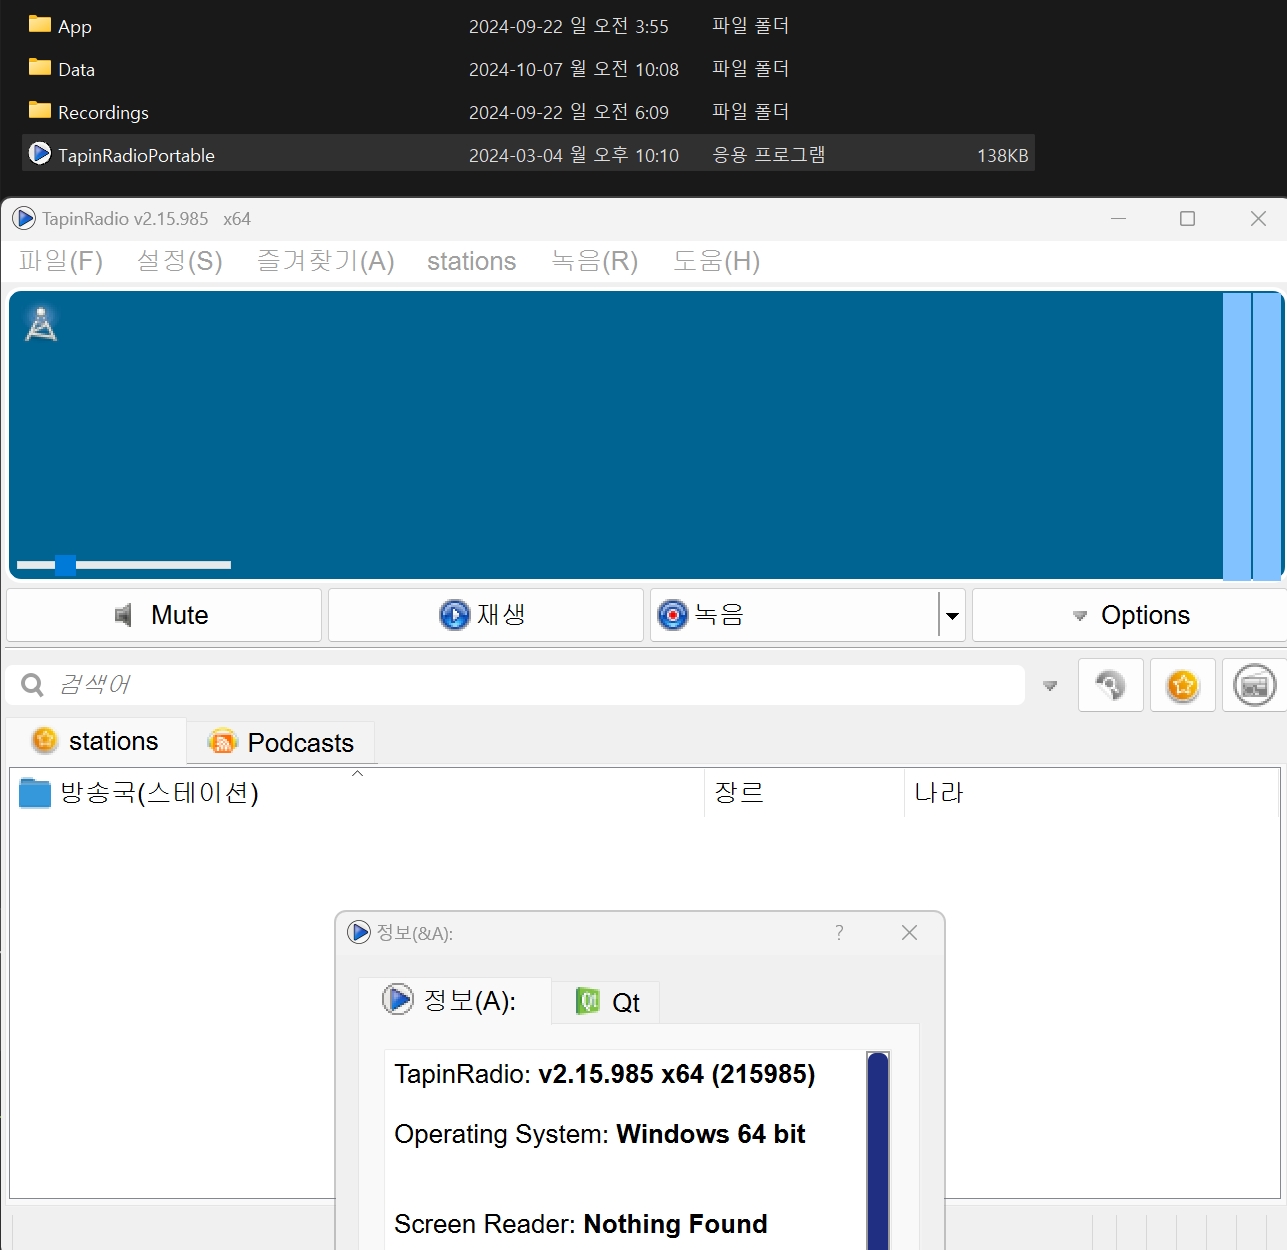The width and height of the screenshot is (1287, 1250).
Task: Open the 즐겨찾기(A) menu
Action: click(326, 261)
